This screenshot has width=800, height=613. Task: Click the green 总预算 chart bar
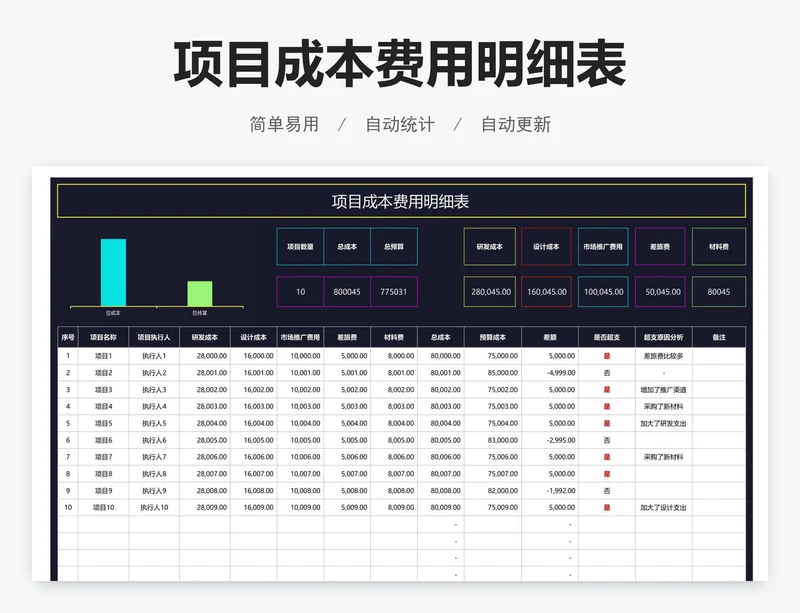[199, 294]
